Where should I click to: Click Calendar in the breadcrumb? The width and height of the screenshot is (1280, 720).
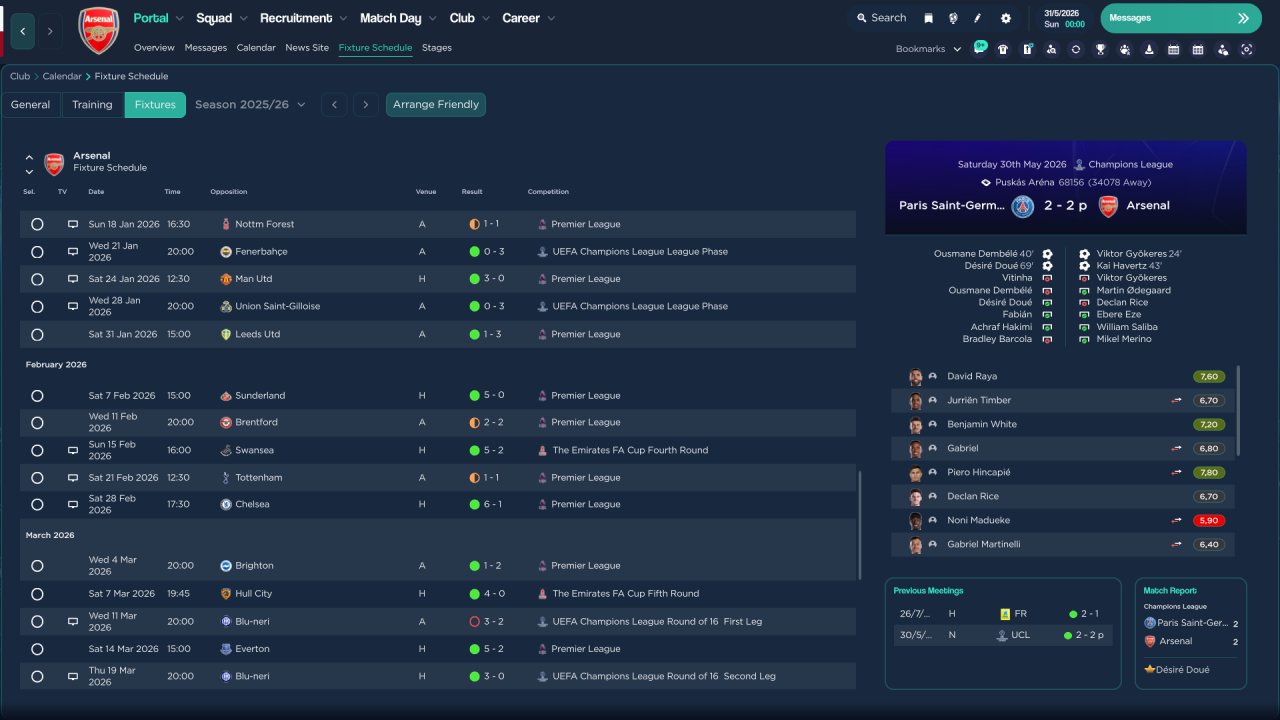point(63,77)
